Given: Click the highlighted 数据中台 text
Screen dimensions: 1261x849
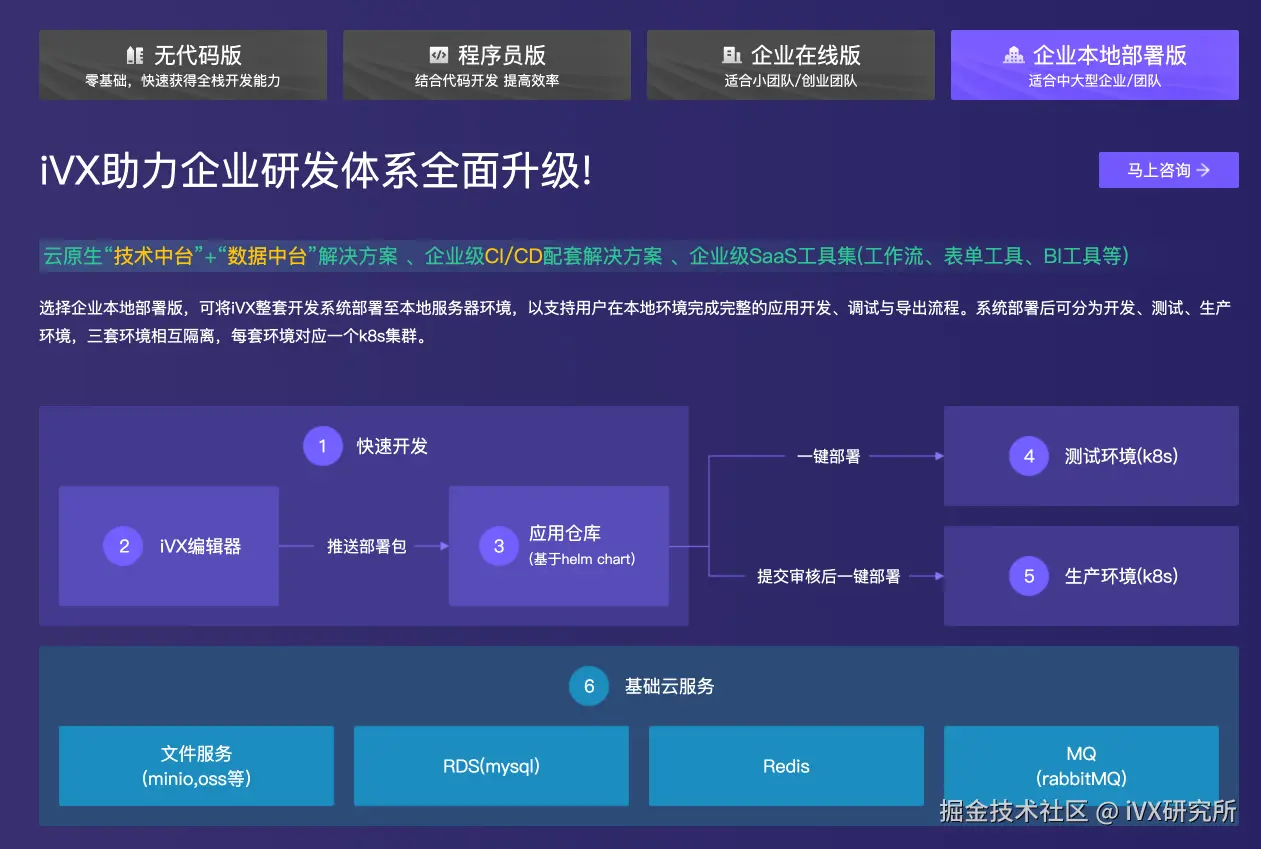Looking at the screenshot, I should 267,256.
